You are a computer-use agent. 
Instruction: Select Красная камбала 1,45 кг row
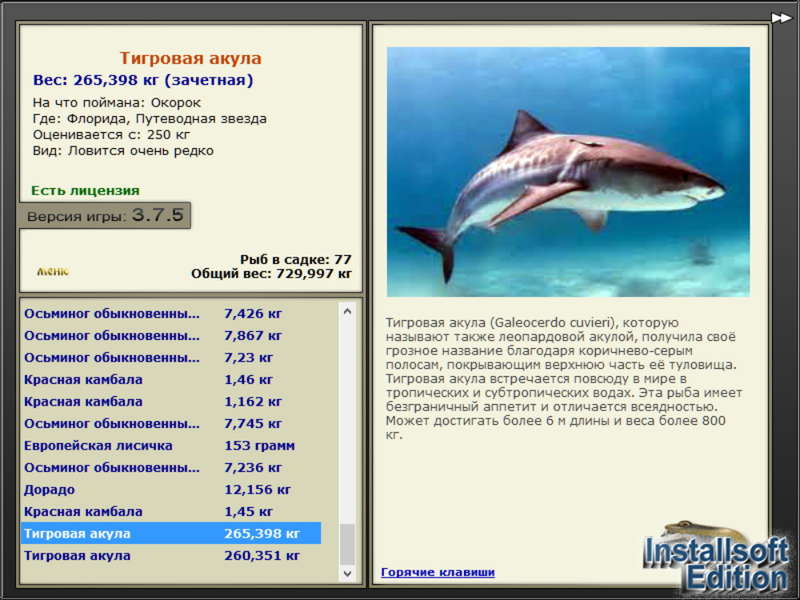(171, 511)
